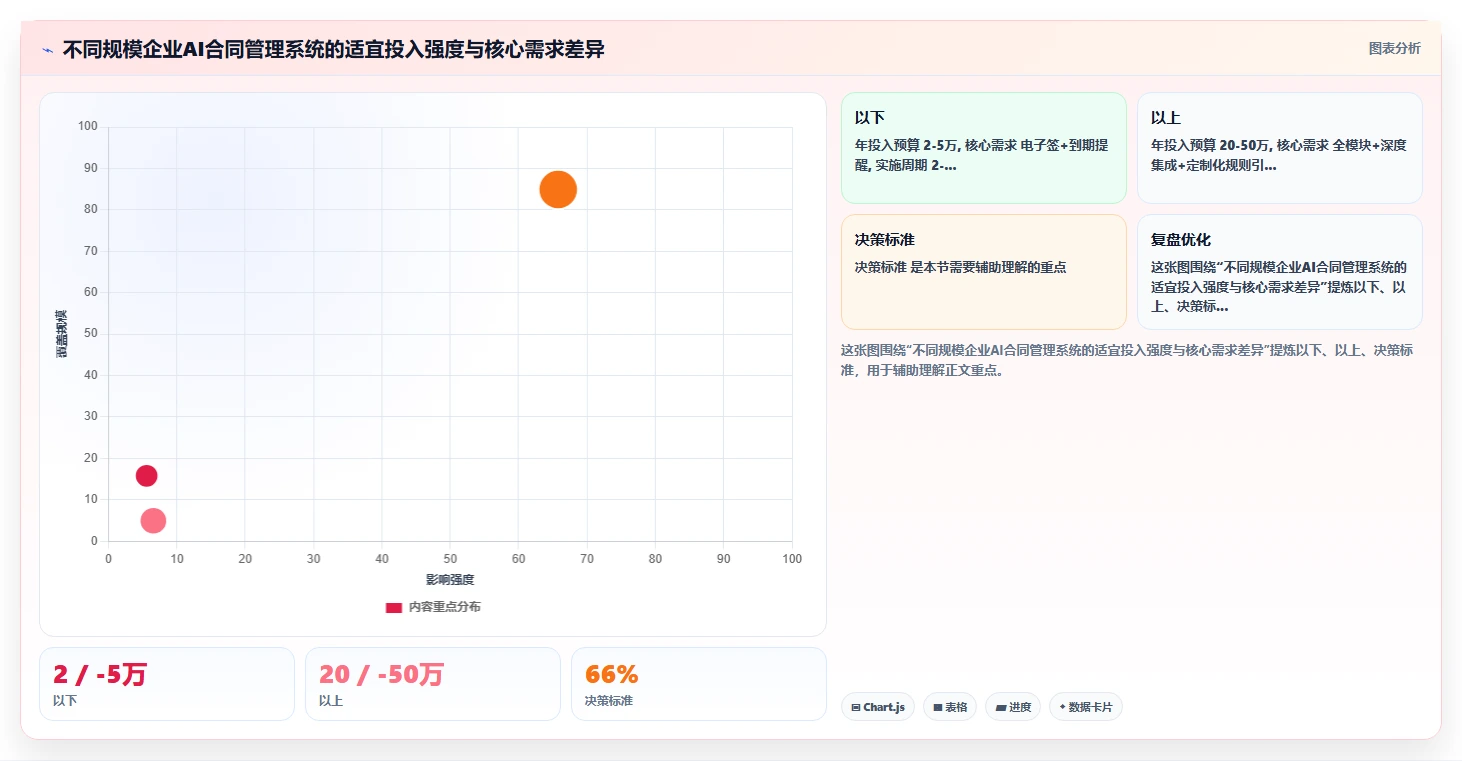Click the 图表分析 label in header
Screen dimensions: 1462x761
pos(1394,48)
